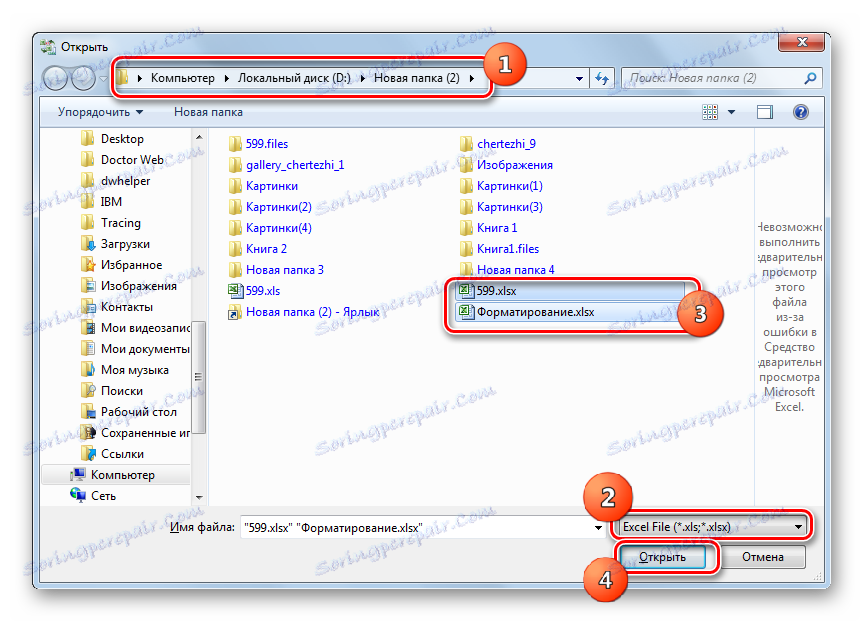
Task: Click Компьютер in the address breadcrumb
Action: click(x=182, y=78)
